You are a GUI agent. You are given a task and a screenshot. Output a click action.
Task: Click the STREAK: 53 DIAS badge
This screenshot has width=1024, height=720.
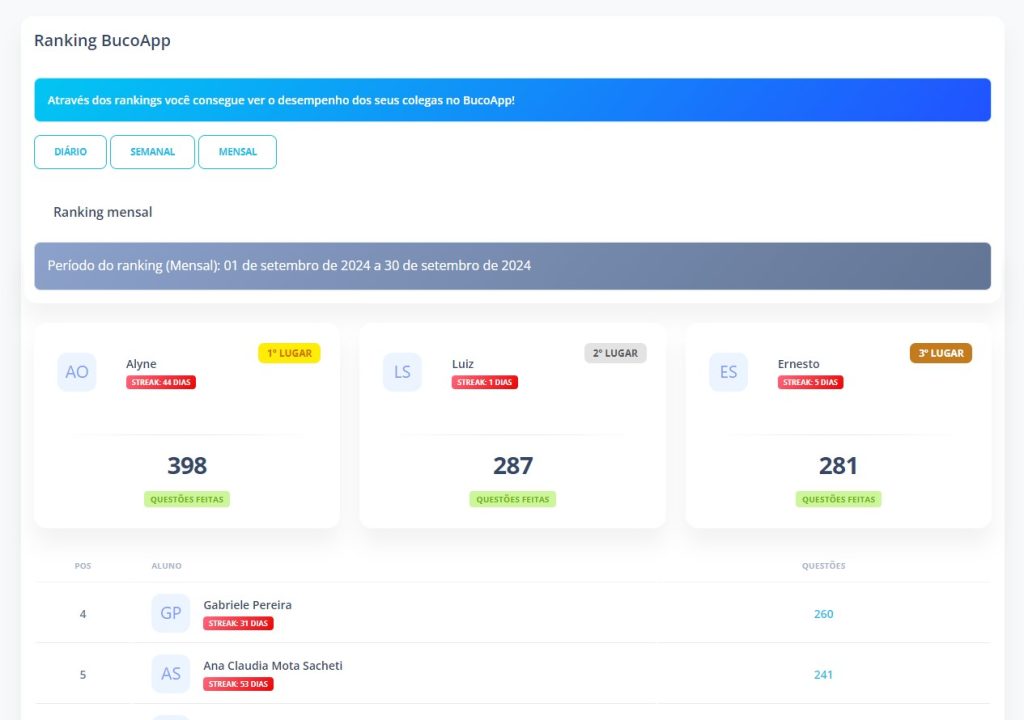pyautogui.click(x=238, y=684)
